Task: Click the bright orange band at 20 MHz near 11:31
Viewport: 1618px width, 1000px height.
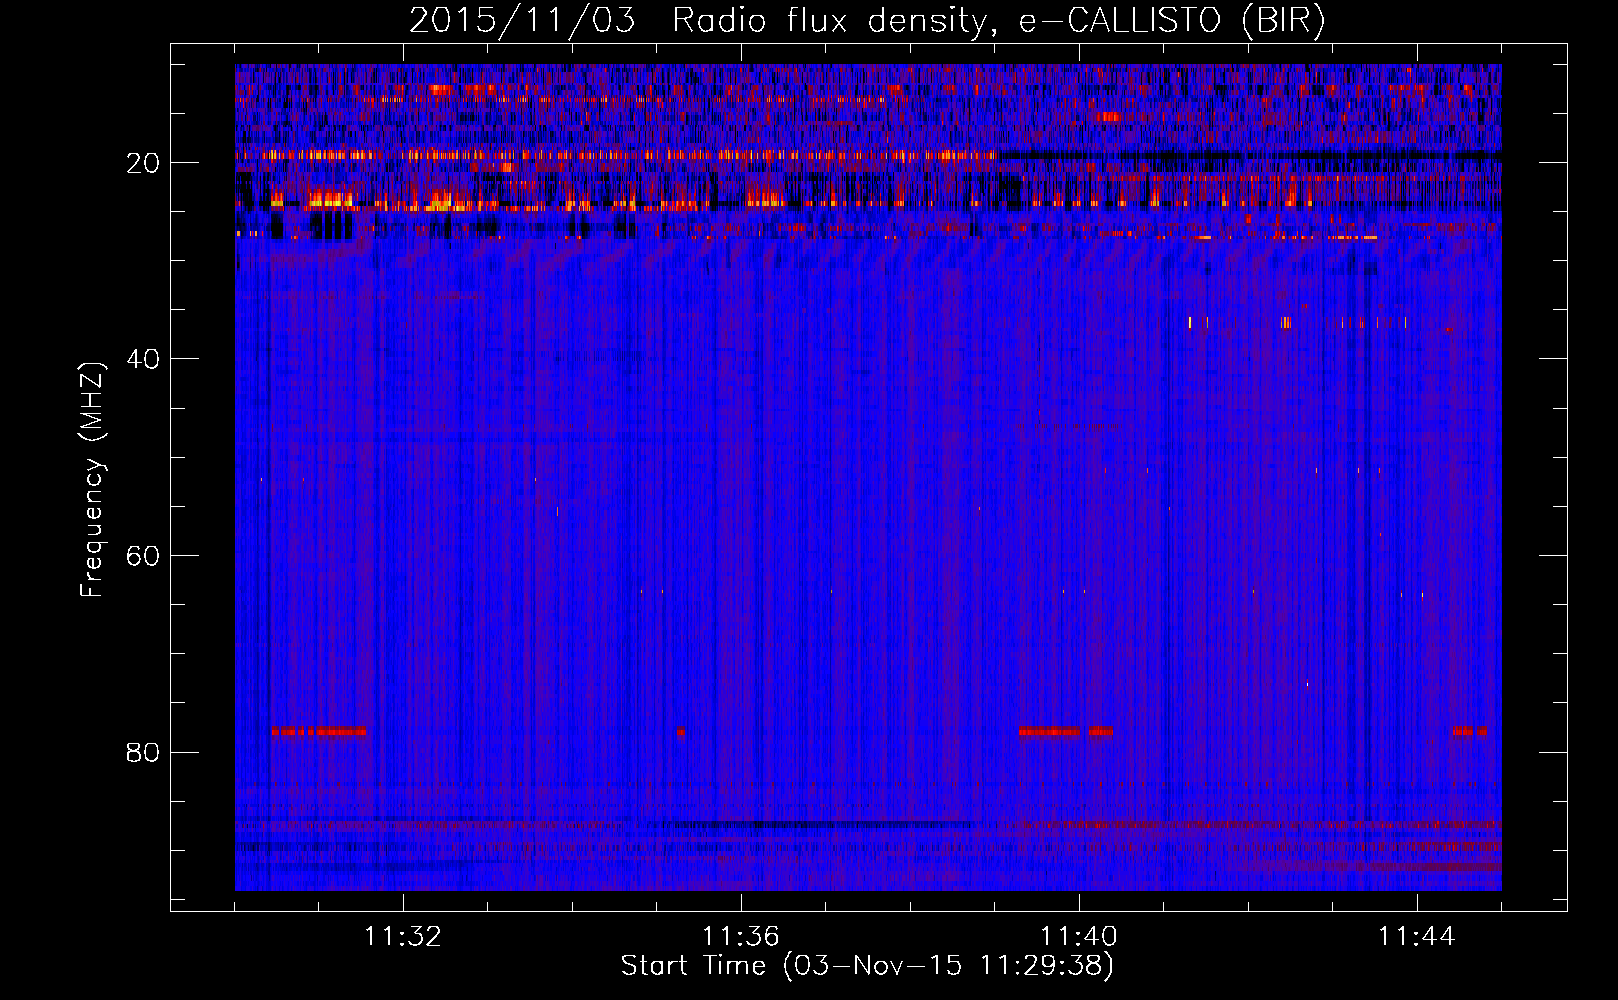Action: pyautogui.click(x=318, y=155)
